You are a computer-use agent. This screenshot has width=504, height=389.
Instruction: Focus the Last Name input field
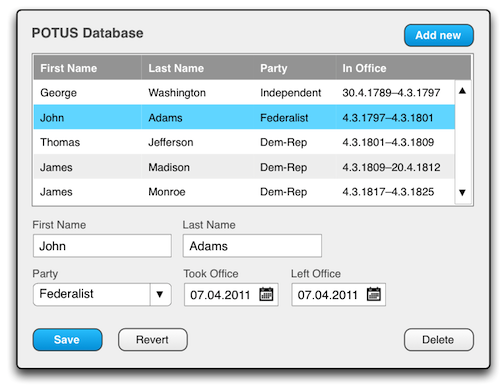point(252,246)
